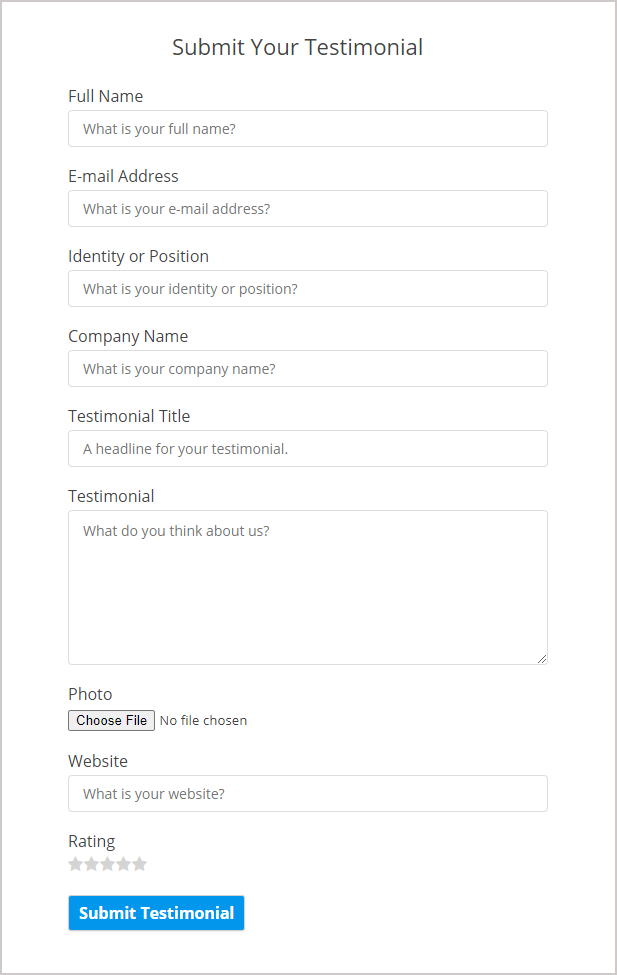
Task: Focus the Testimonial Title field
Action: click(x=307, y=449)
